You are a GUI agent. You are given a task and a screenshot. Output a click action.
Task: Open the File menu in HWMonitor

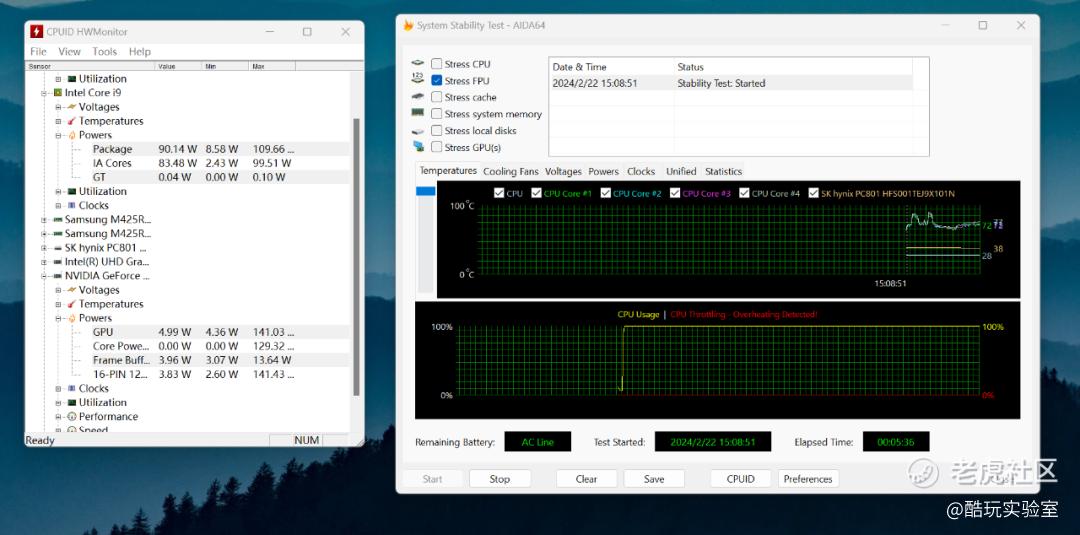click(39, 52)
